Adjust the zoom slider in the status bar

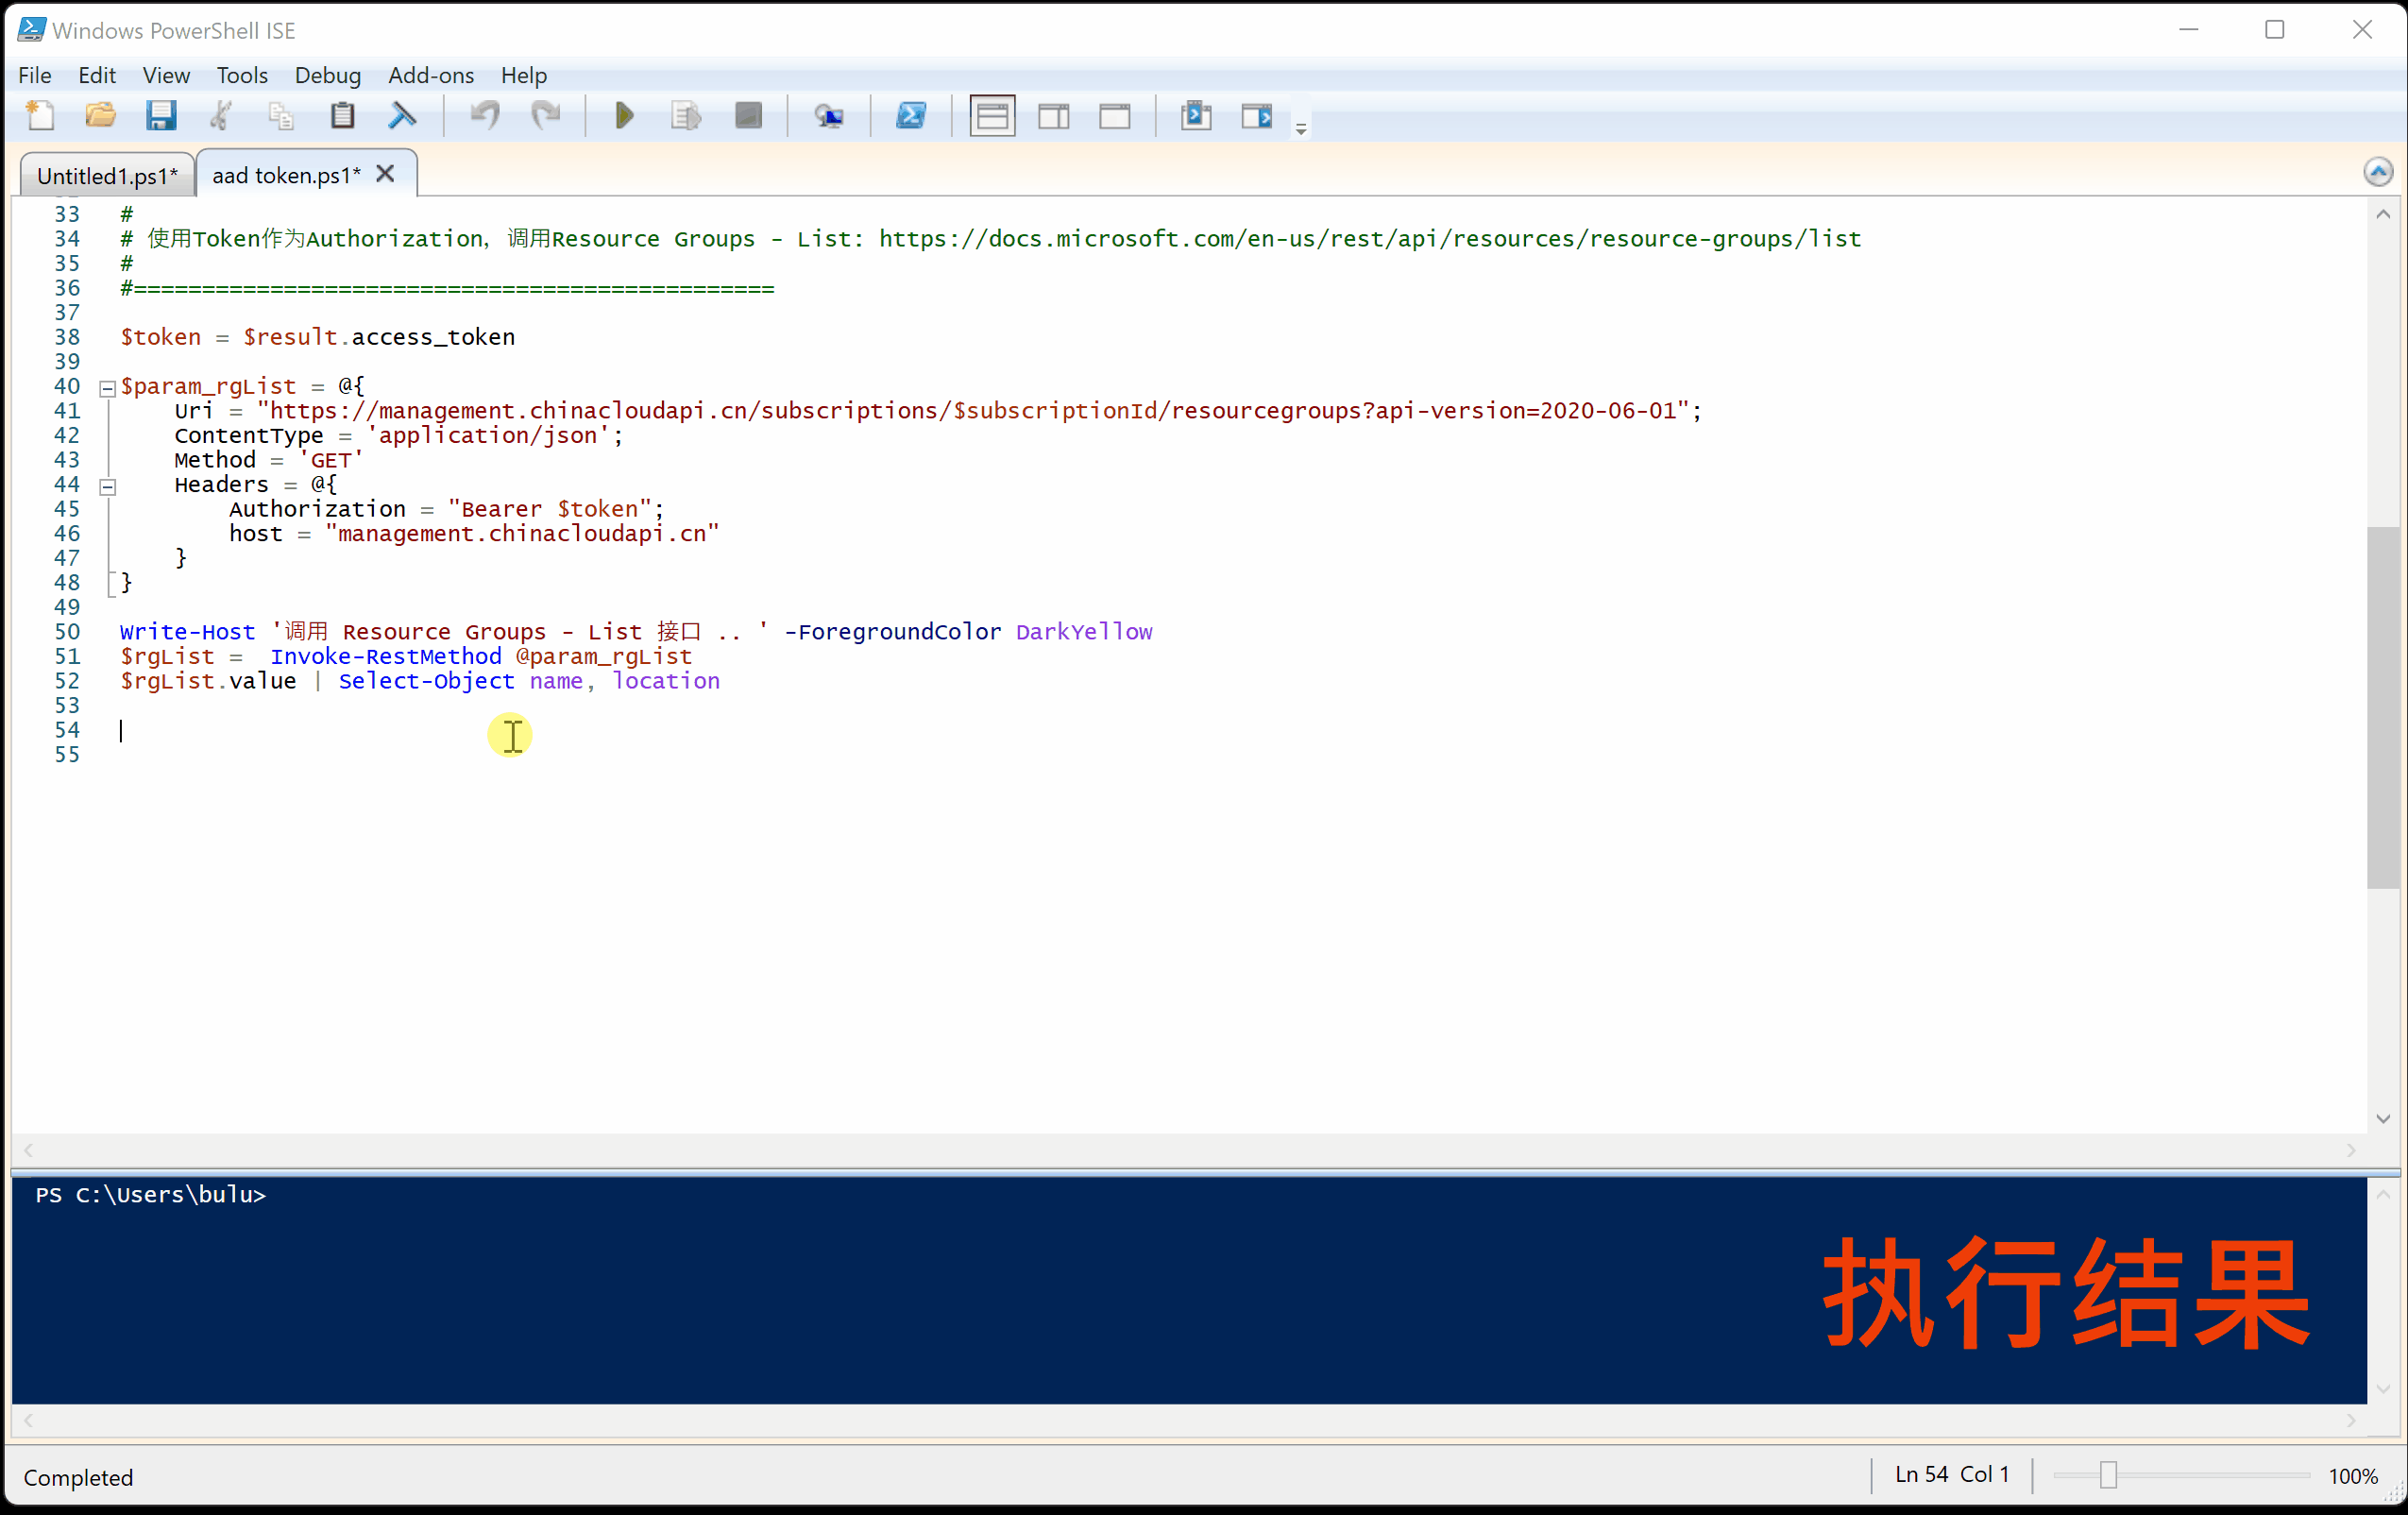point(2108,1475)
